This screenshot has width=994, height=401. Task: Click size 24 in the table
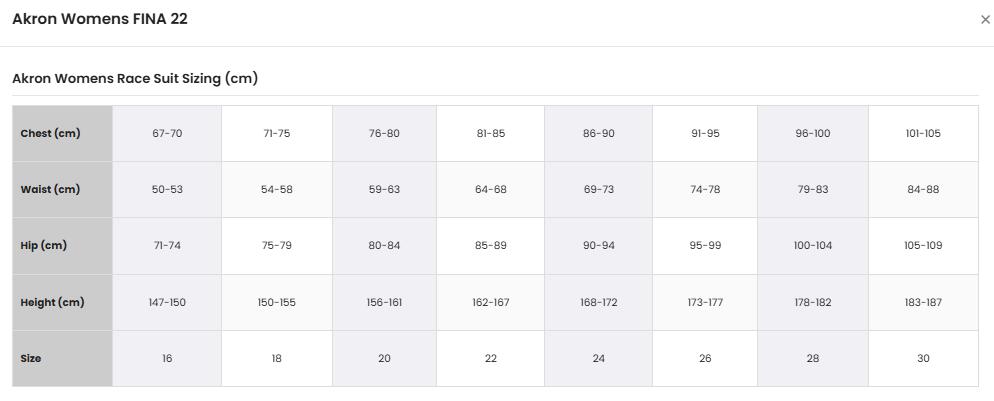pyautogui.click(x=598, y=359)
